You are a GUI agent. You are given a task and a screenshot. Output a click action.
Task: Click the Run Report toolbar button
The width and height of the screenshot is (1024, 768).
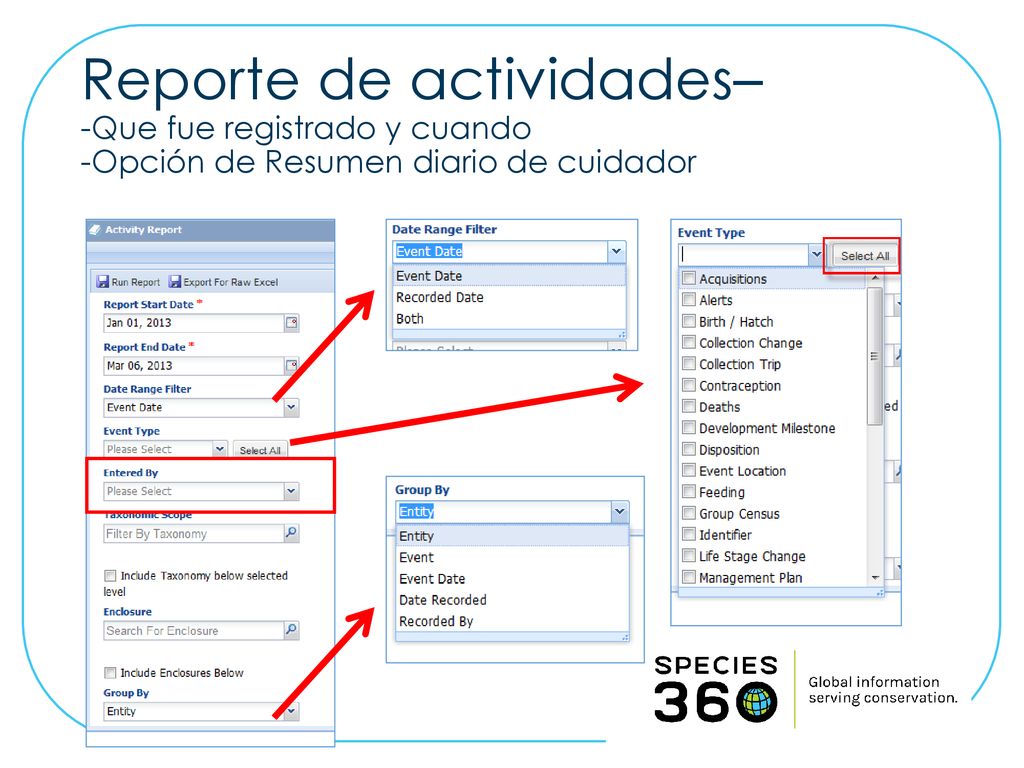click(128, 282)
